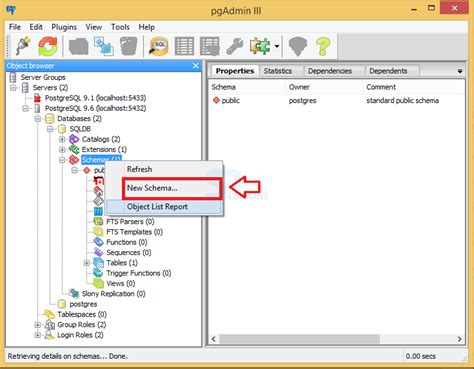Switch to the Statistics tab
Image resolution: width=474 pixels, height=369 pixels.
click(278, 71)
